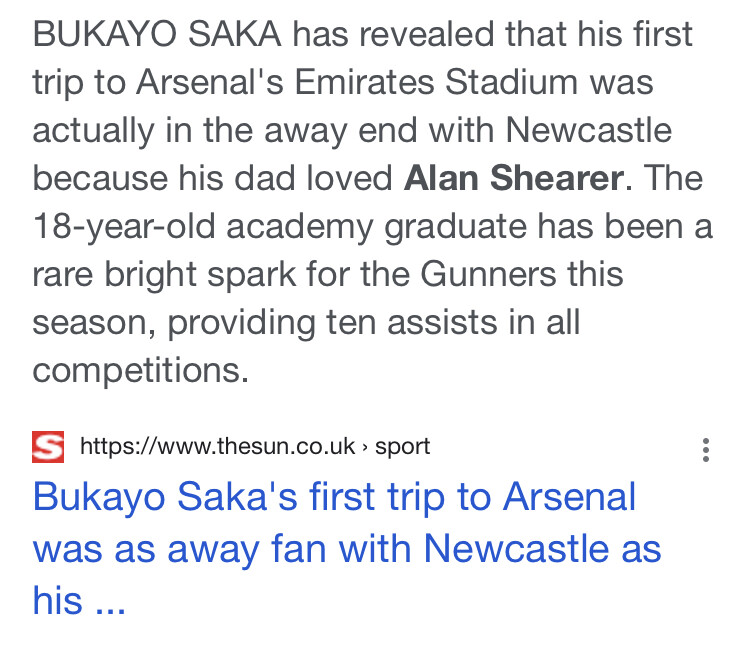Select the 'sport' breadcrumb after the URL
The image size is (750, 650).
pos(402,447)
